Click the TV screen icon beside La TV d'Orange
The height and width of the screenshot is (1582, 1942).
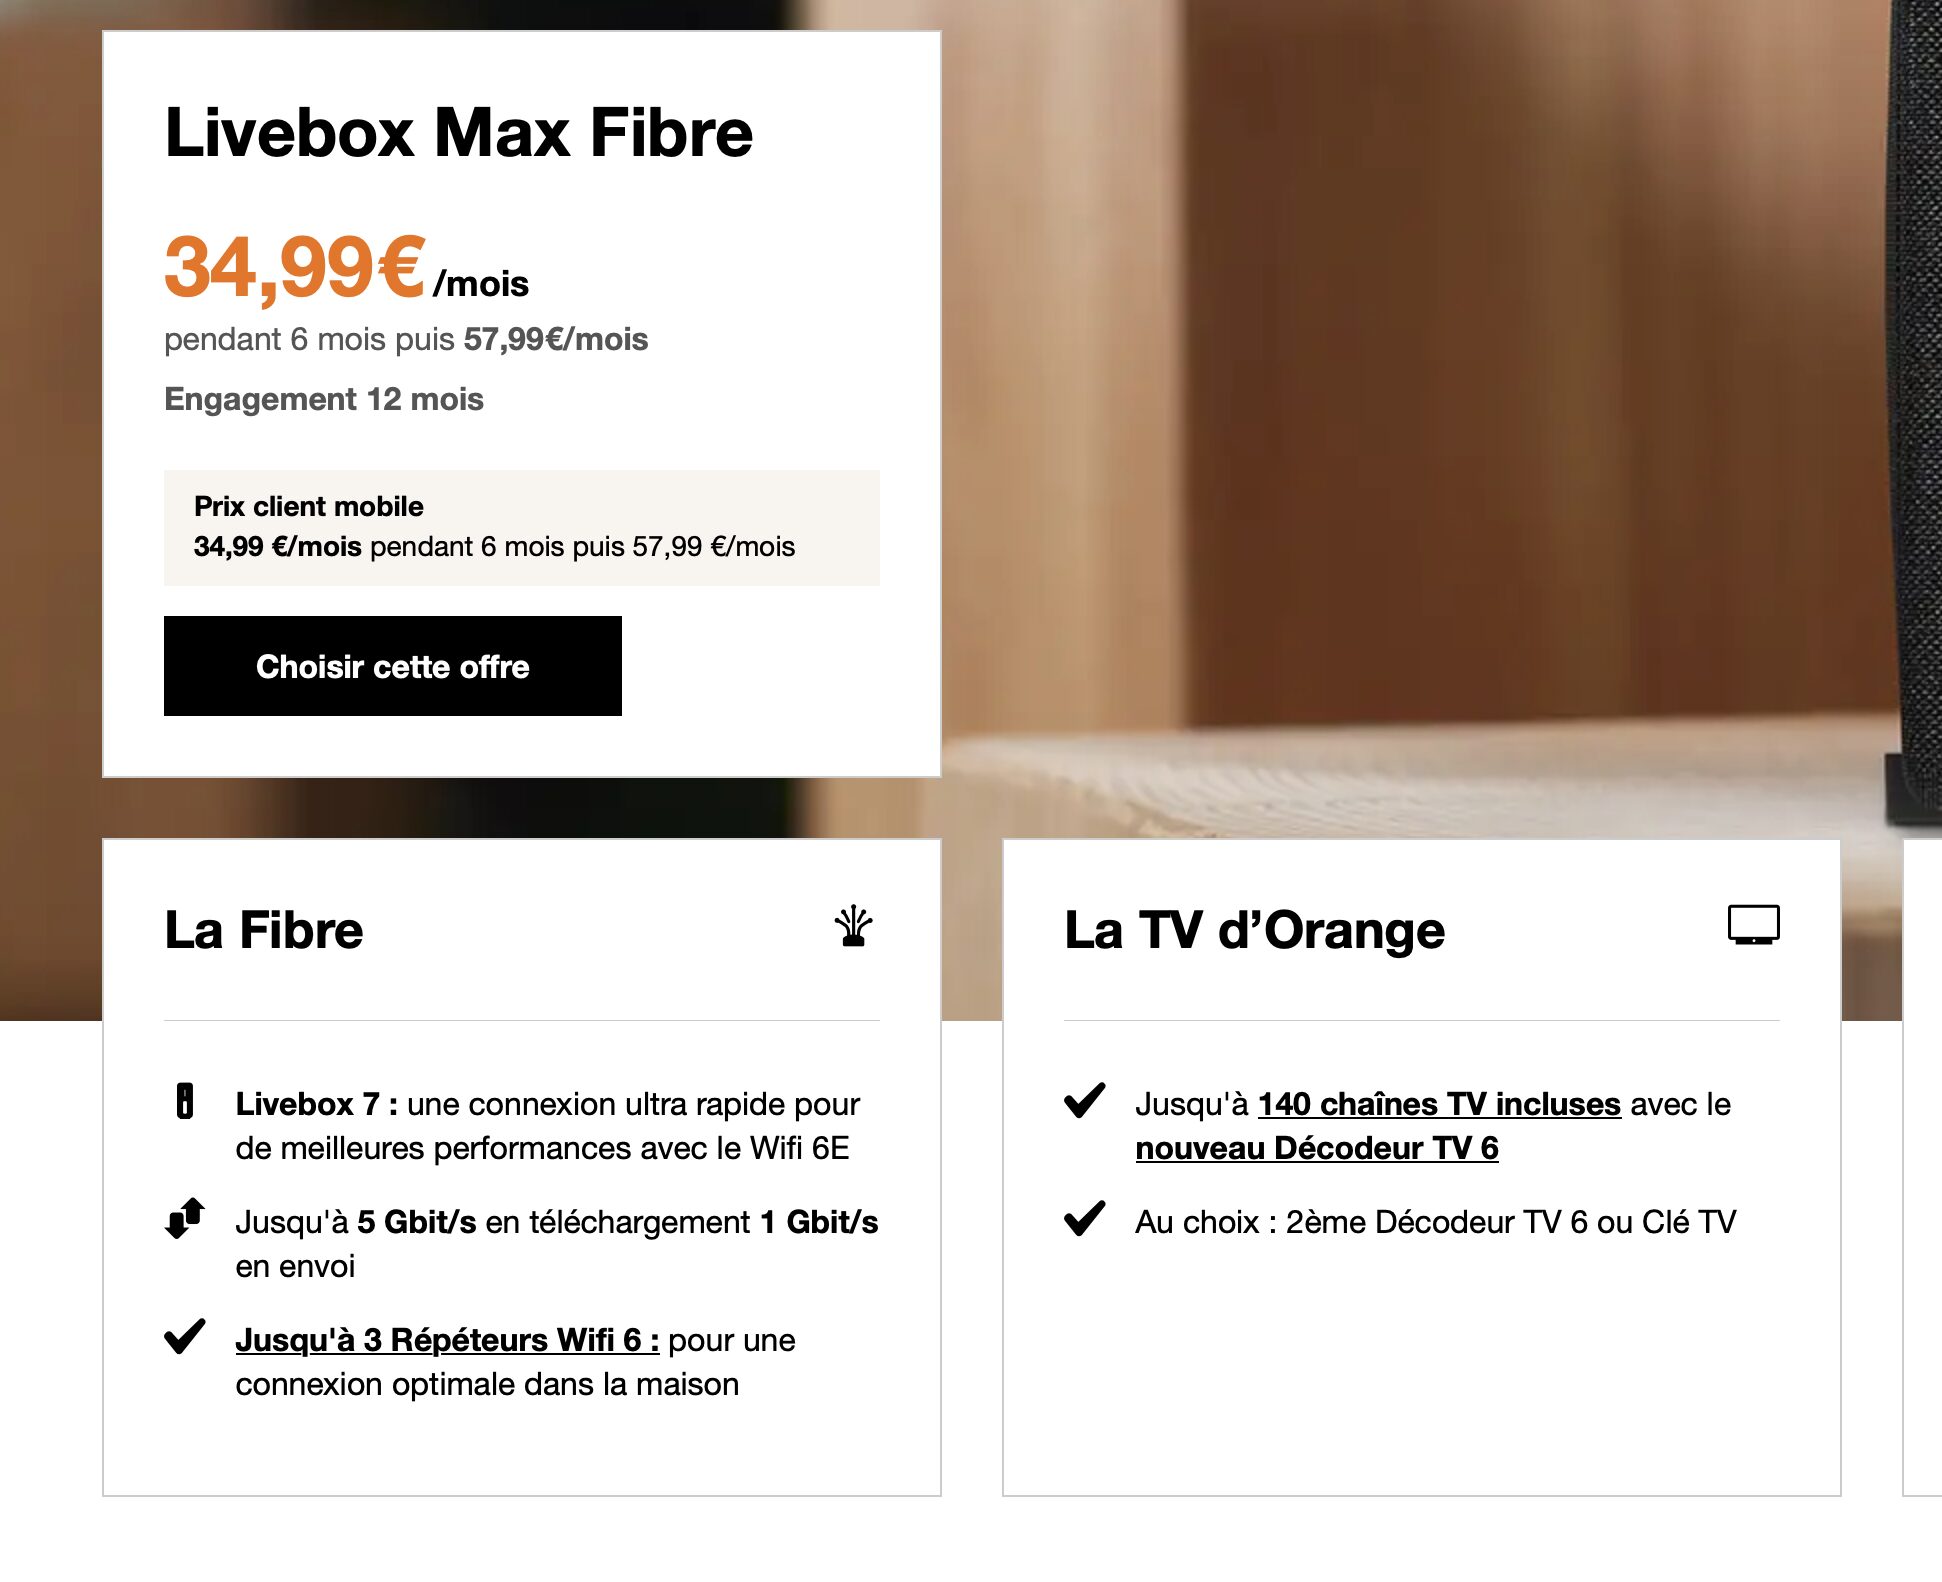[x=1754, y=925]
